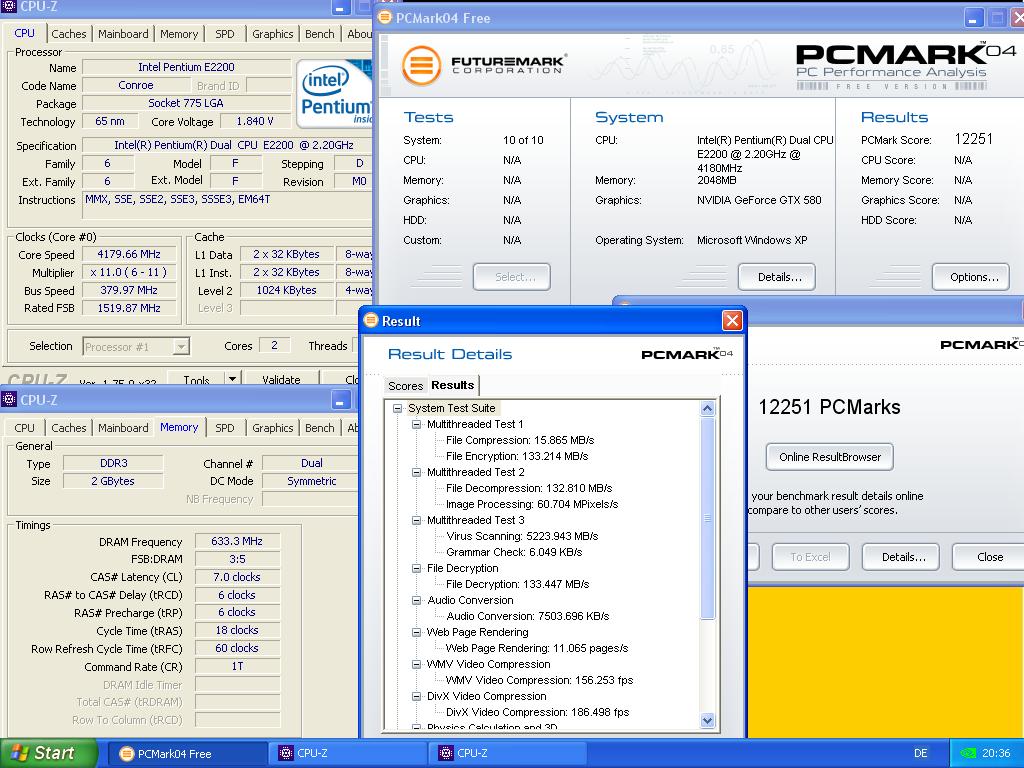Click the Validate button in CPU-Z
Image resolution: width=1024 pixels, height=768 pixels.
click(x=281, y=379)
